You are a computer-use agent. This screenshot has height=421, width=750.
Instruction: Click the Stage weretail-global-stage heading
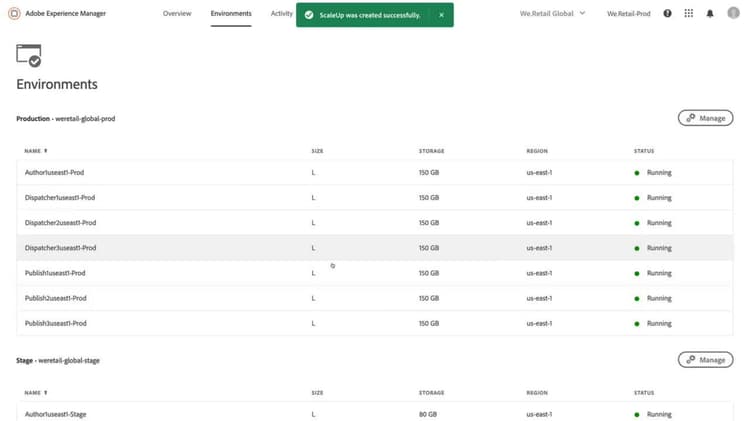[58, 360]
